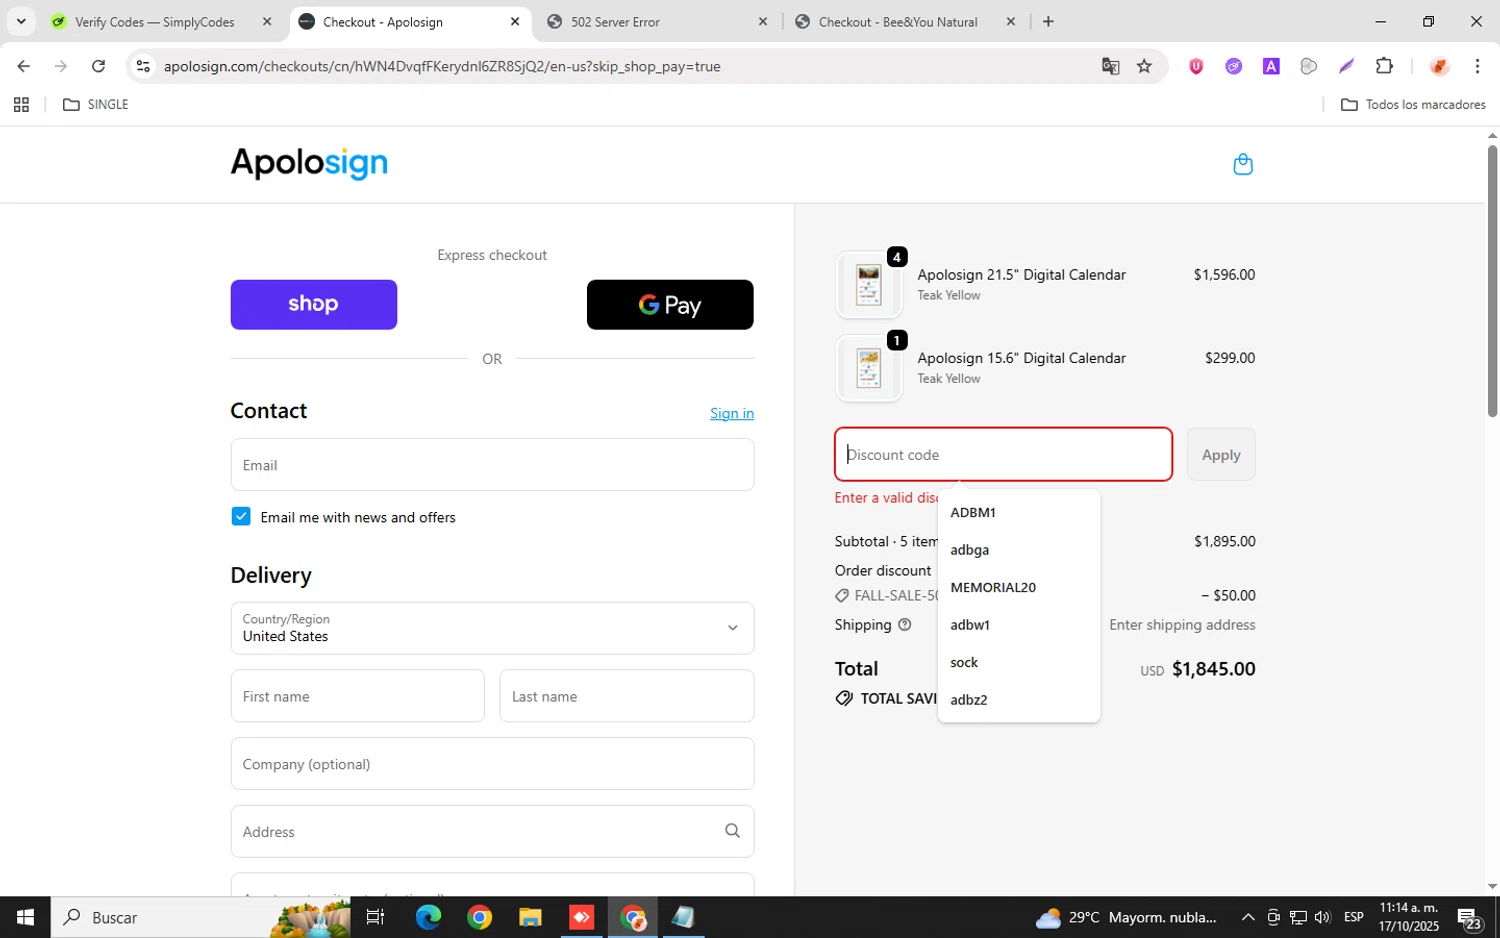This screenshot has width=1500, height=938.
Task: Toggle the Email me with news and offers checkbox
Action: (x=241, y=516)
